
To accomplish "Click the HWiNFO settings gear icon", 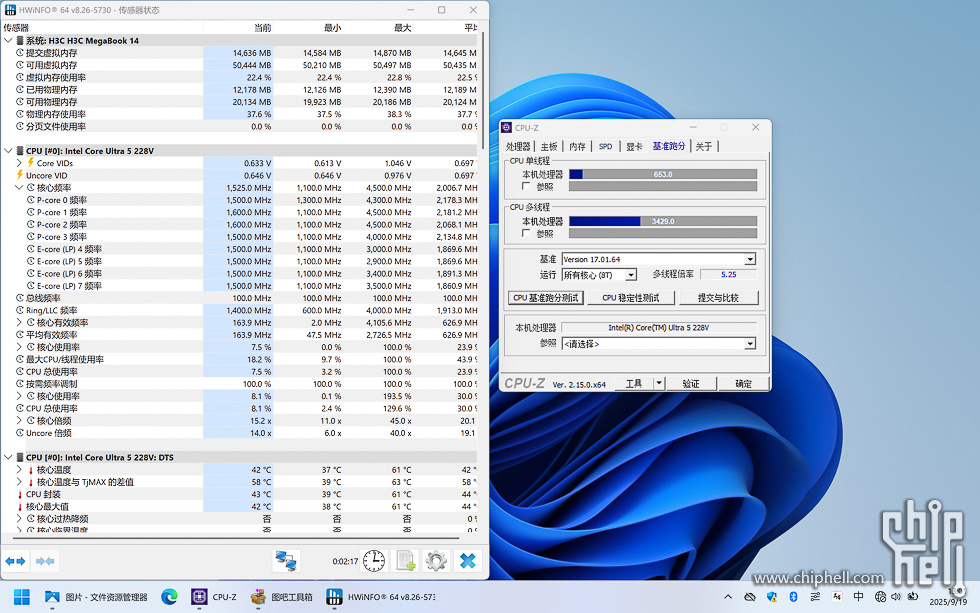I will pos(436,561).
